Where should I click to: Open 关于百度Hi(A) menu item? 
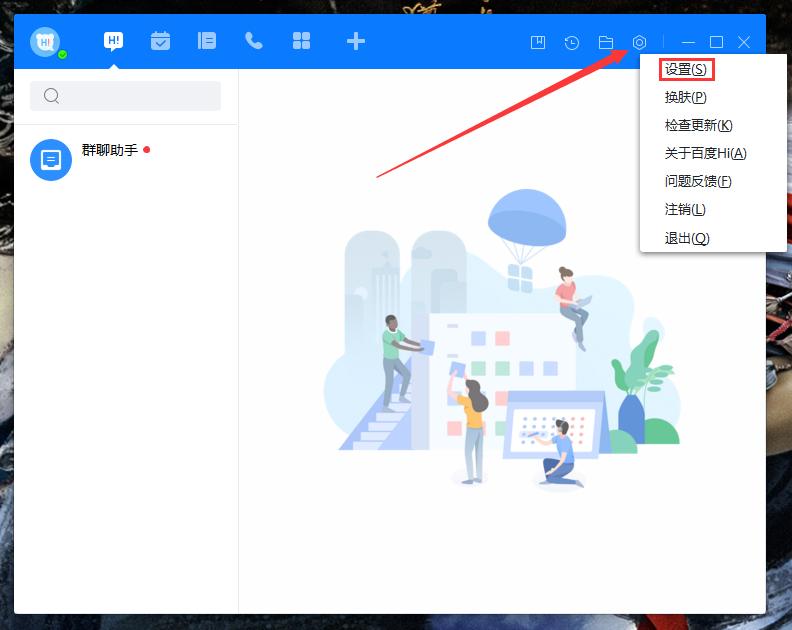tap(705, 153)
